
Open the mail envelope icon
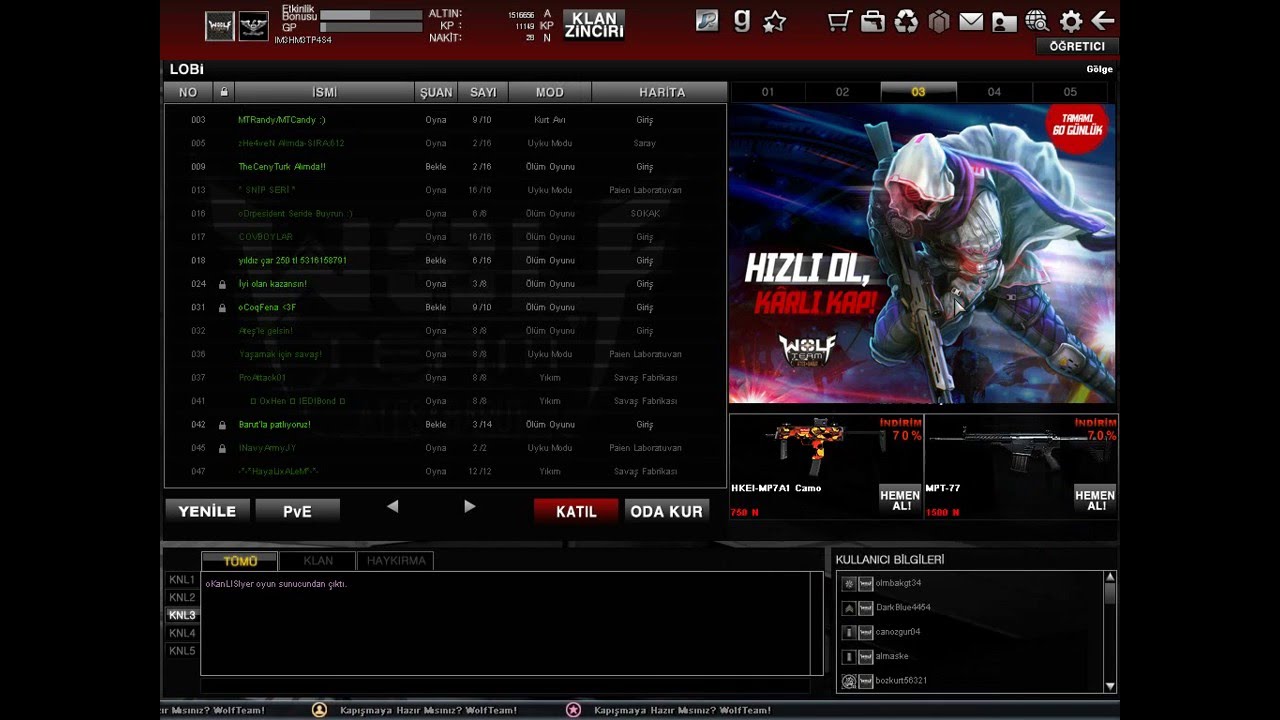[x=971, y=21]
